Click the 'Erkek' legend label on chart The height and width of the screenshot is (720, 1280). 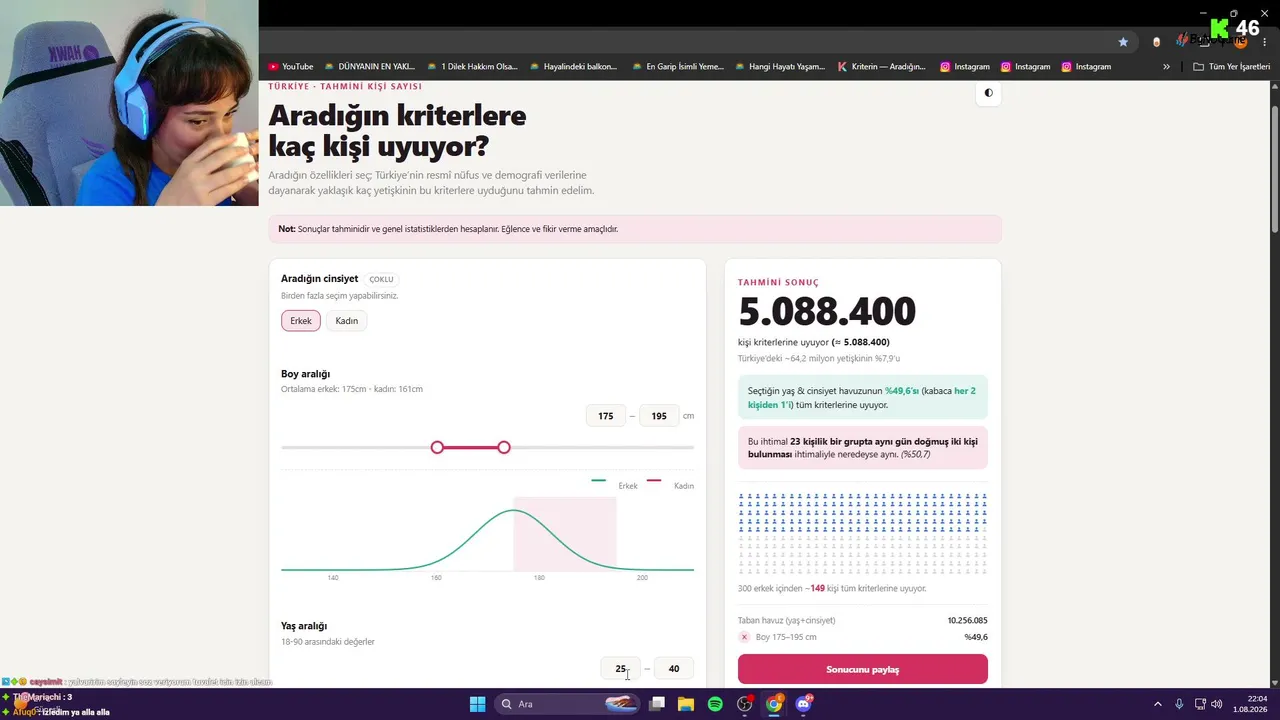(628, 486)
